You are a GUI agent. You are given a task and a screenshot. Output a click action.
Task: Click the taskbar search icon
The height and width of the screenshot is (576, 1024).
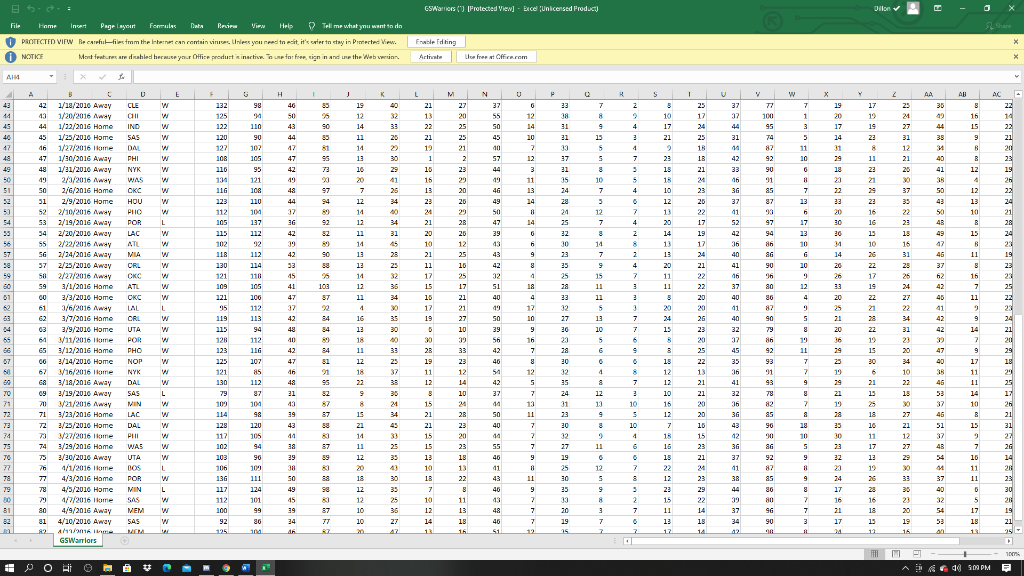29,568
